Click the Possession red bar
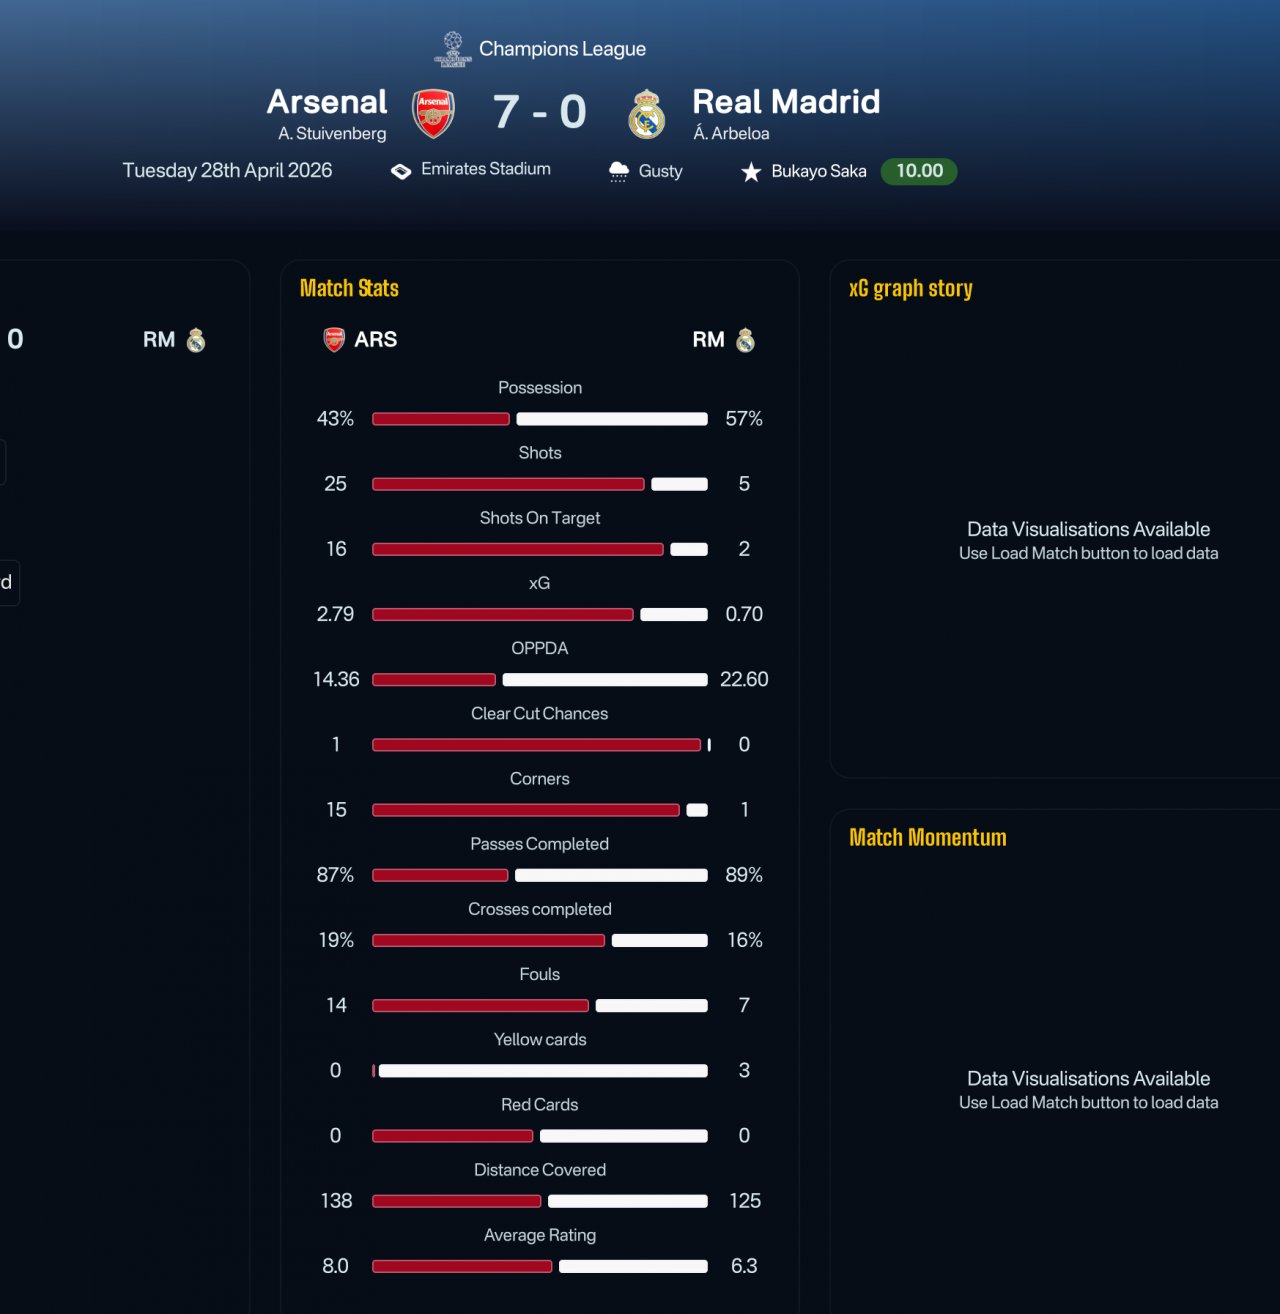Image resolution: width=1280 pixels, height=1314 pixels. pyautogui.click(x=441, y=419)
